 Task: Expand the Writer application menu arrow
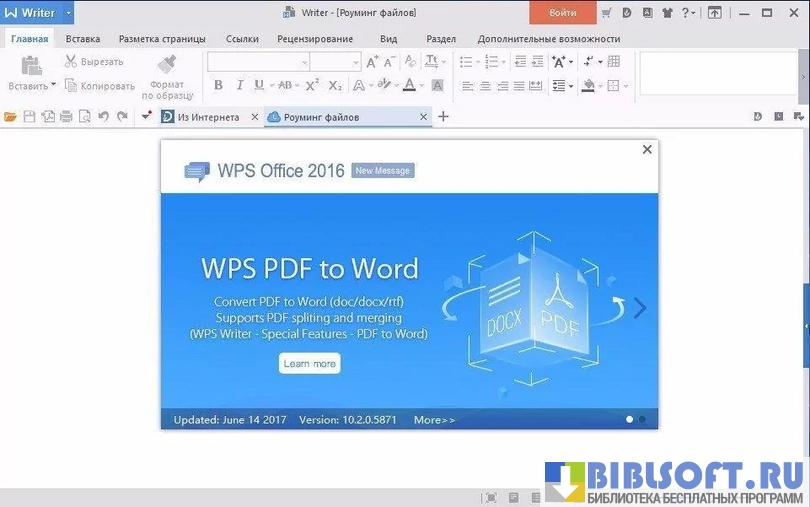tap(69, 13)
